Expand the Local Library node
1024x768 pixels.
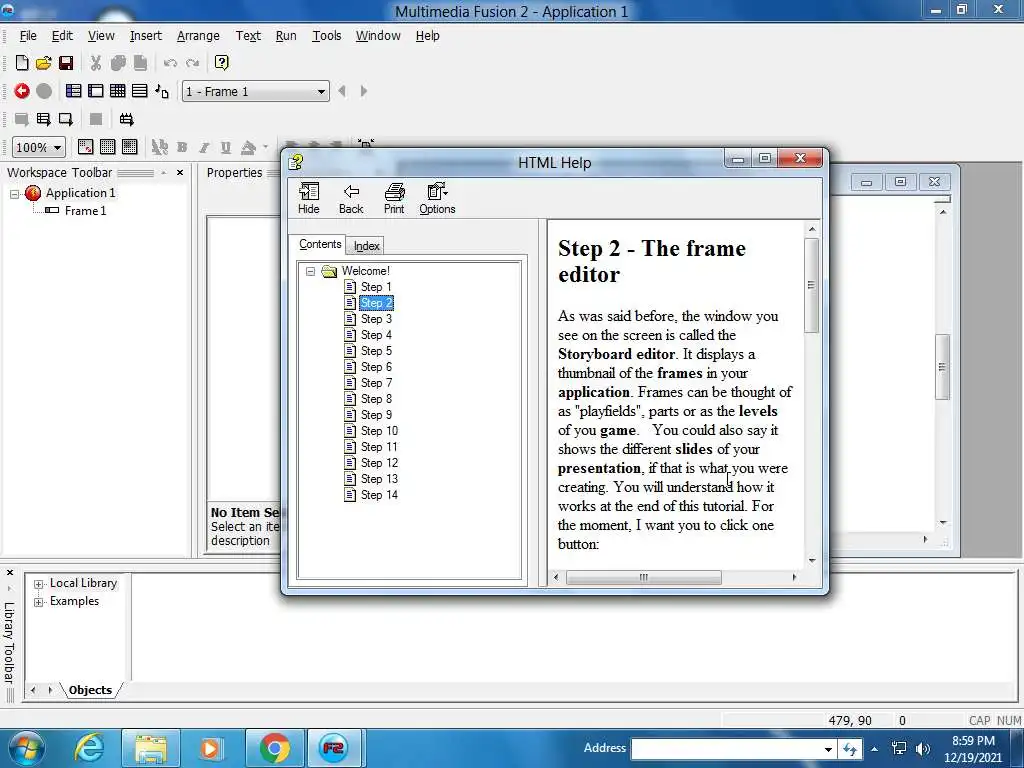click(x=39, y=584)
